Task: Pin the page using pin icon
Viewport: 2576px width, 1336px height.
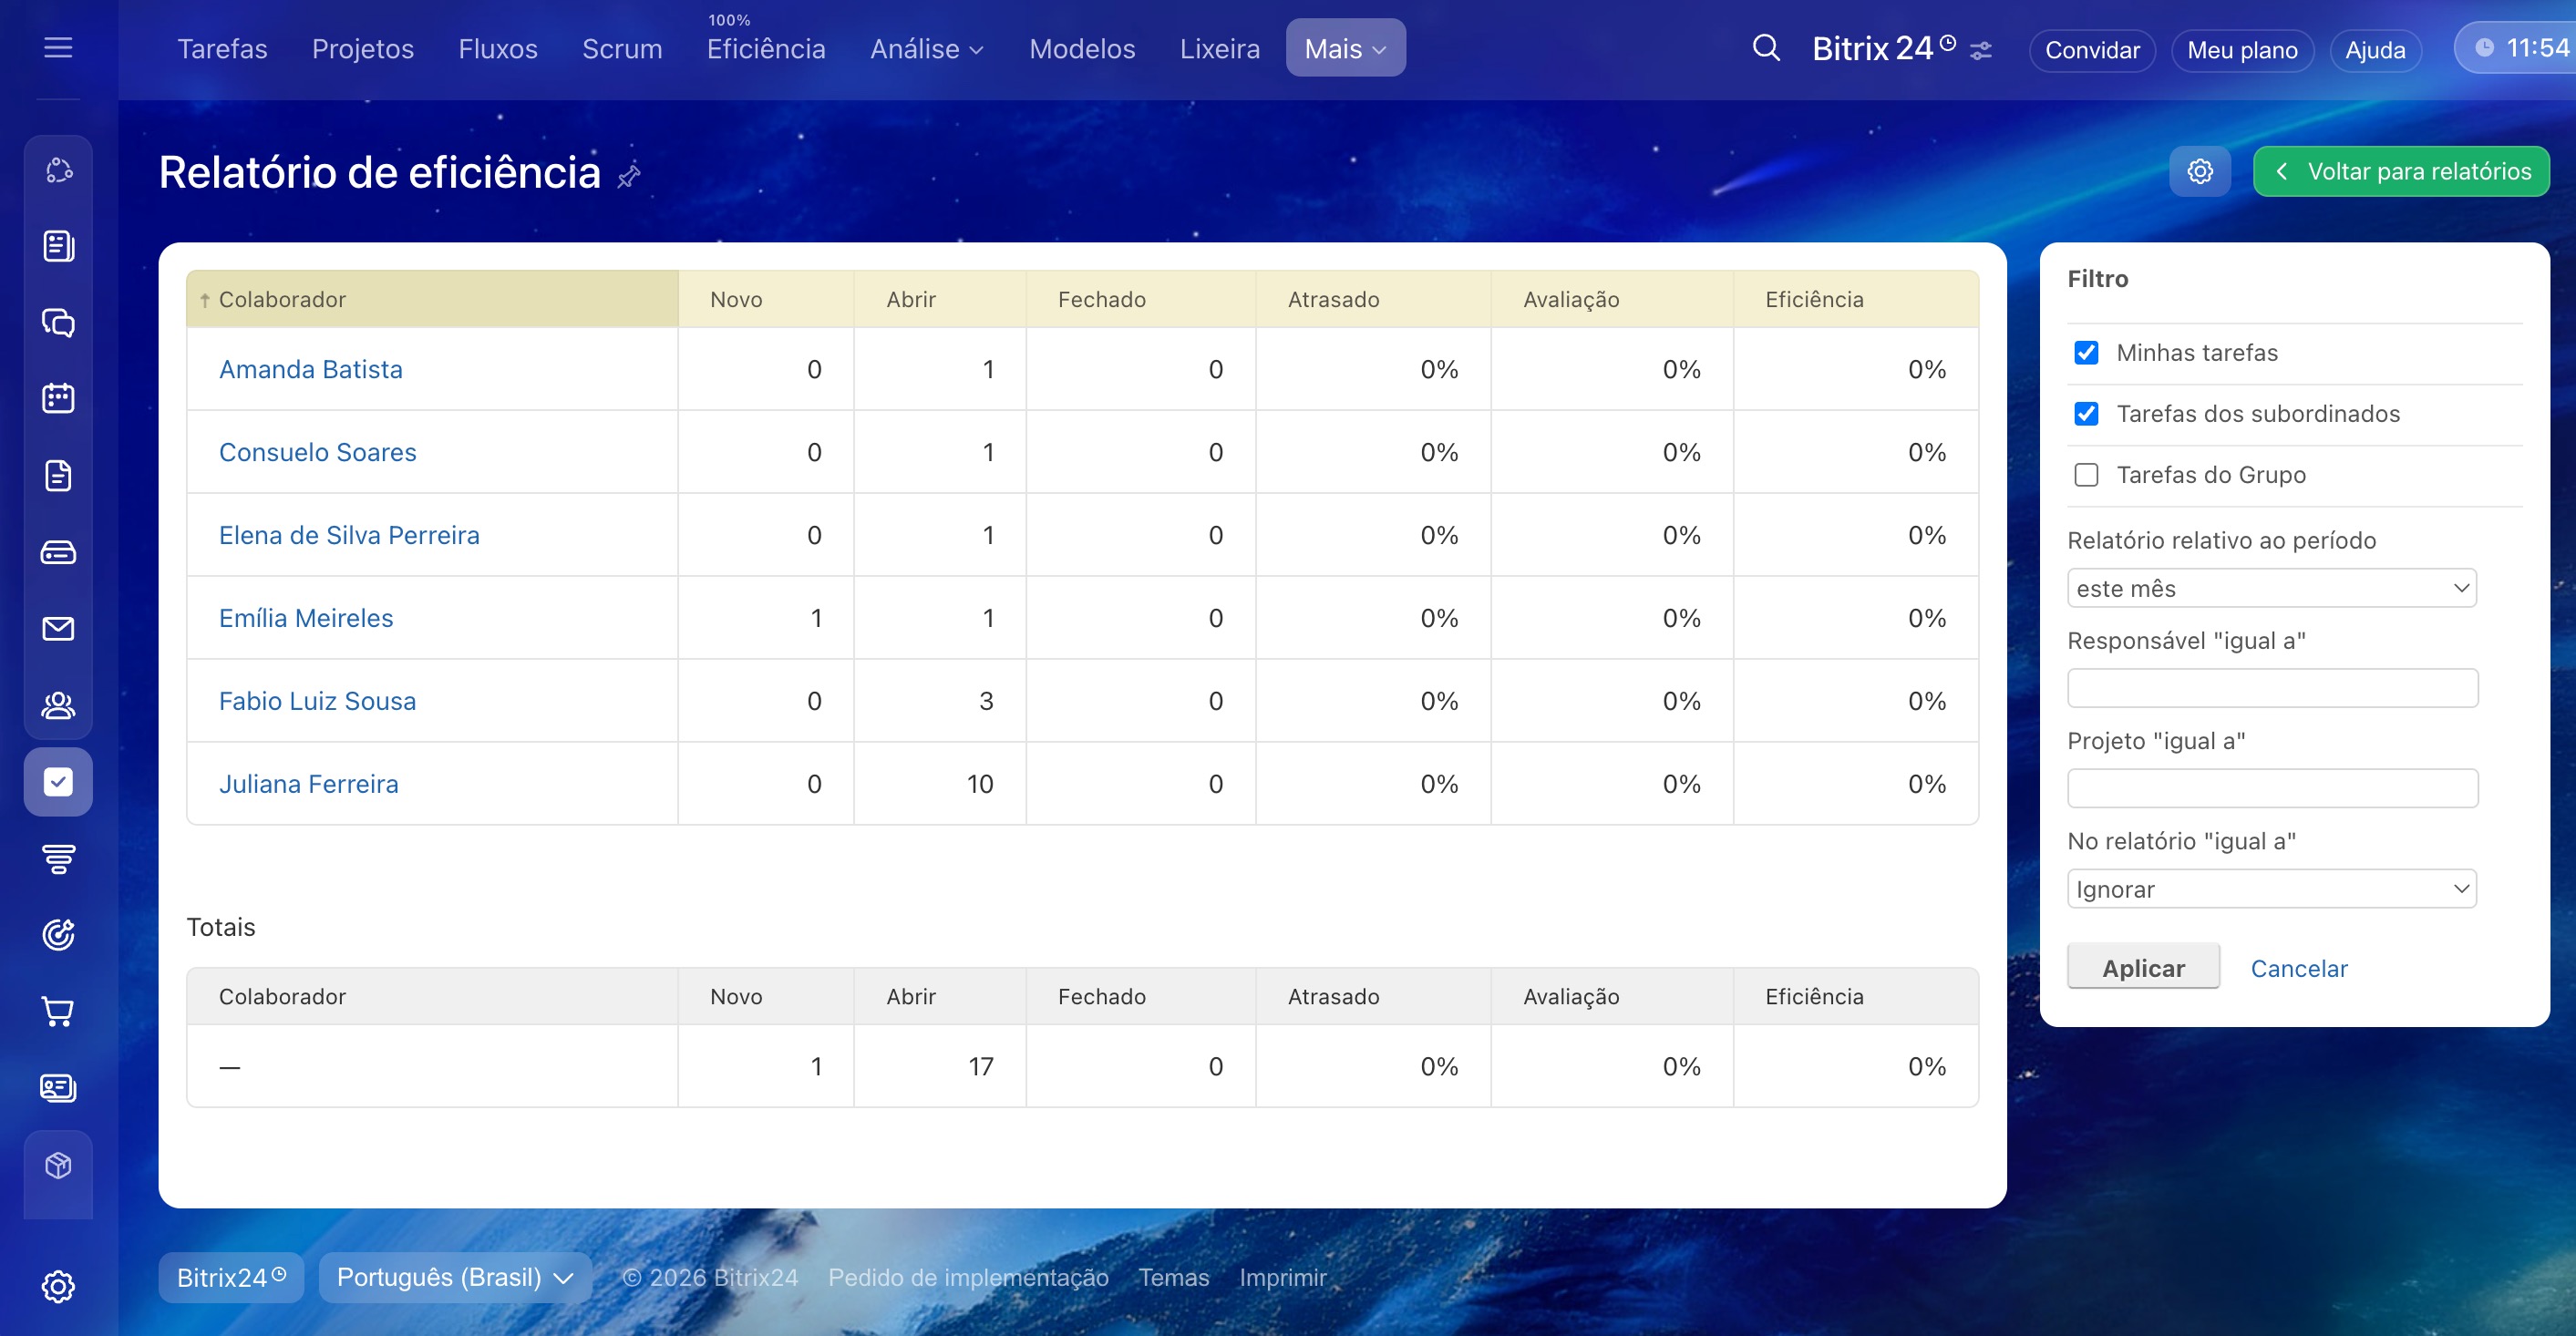Action: [629, 177]
